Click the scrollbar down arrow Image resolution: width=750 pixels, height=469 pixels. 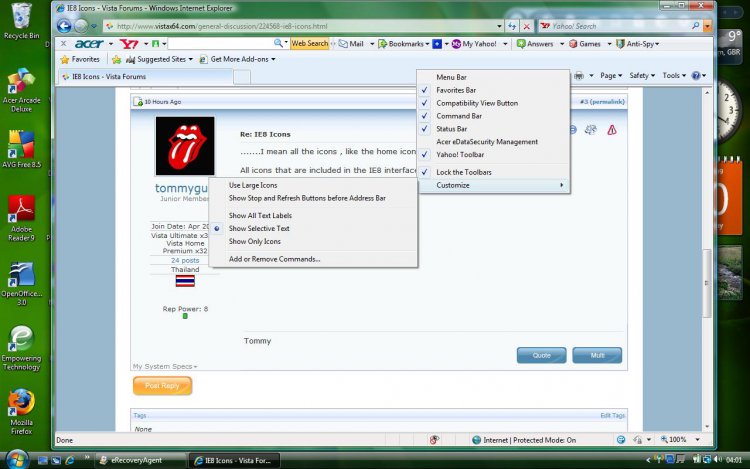(707, 426)
